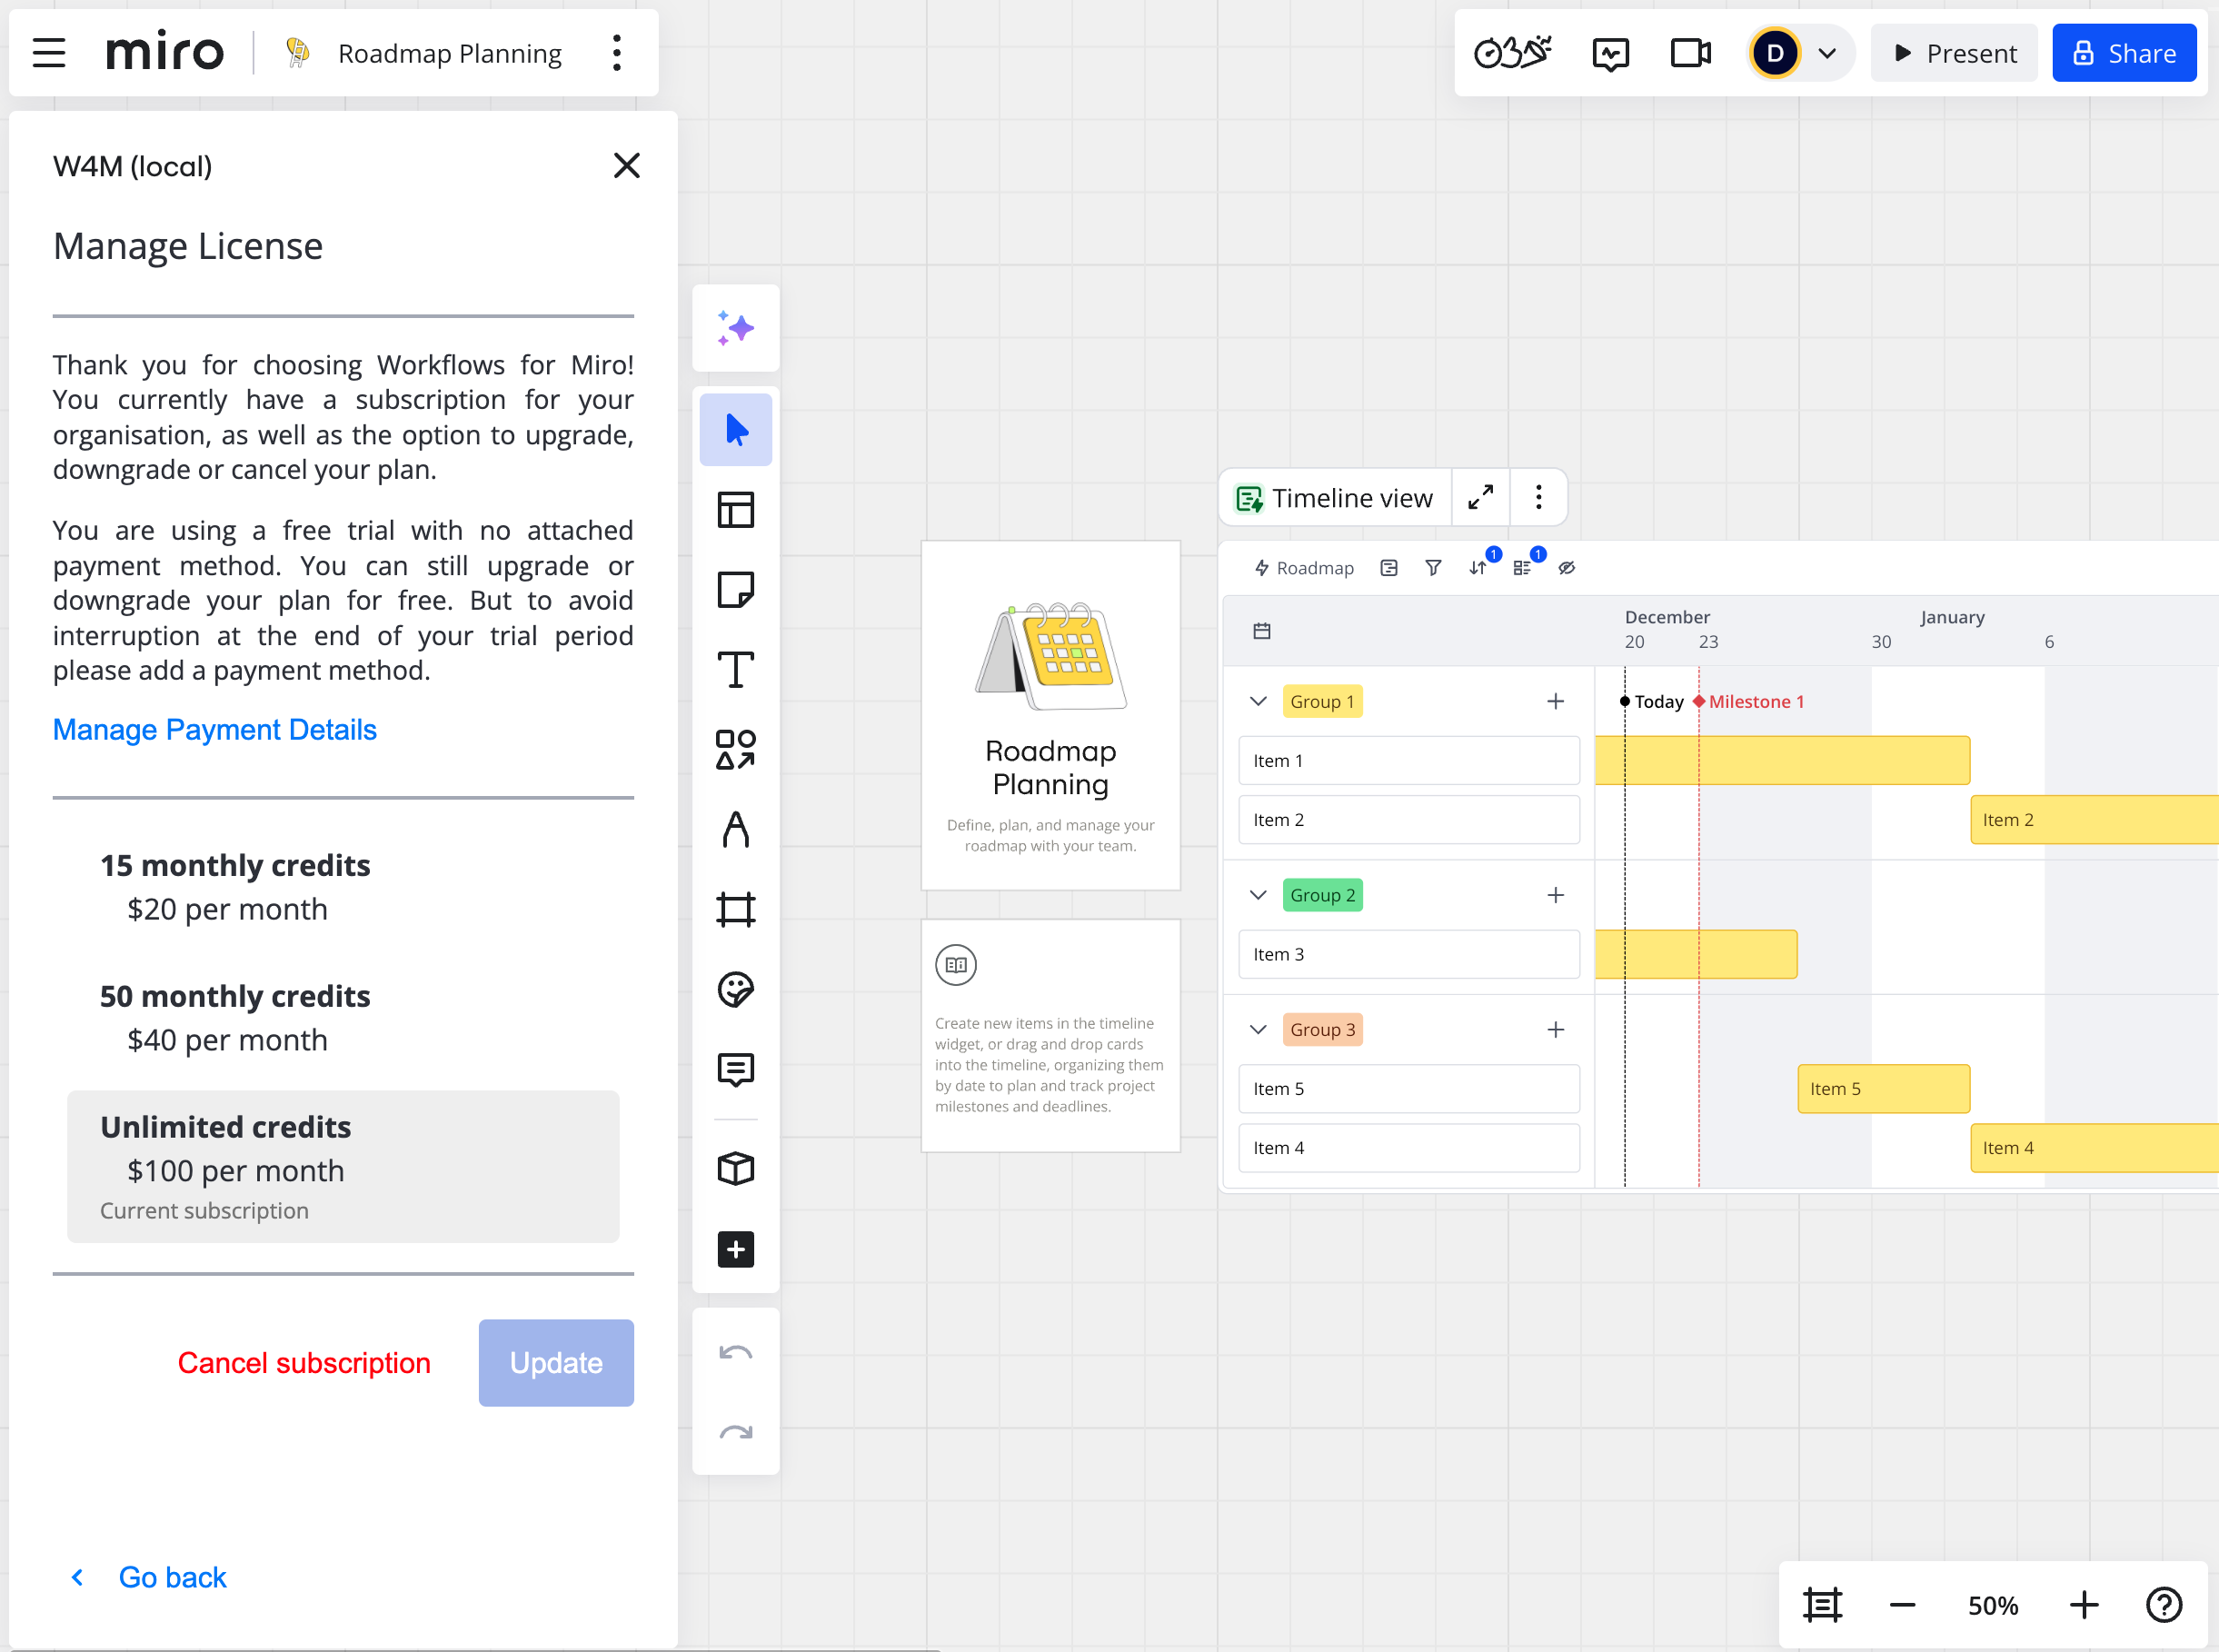Screen dimensions: 2219x1652
Task: Open Manage Payment Details link
Action: [x=214, y=730]
